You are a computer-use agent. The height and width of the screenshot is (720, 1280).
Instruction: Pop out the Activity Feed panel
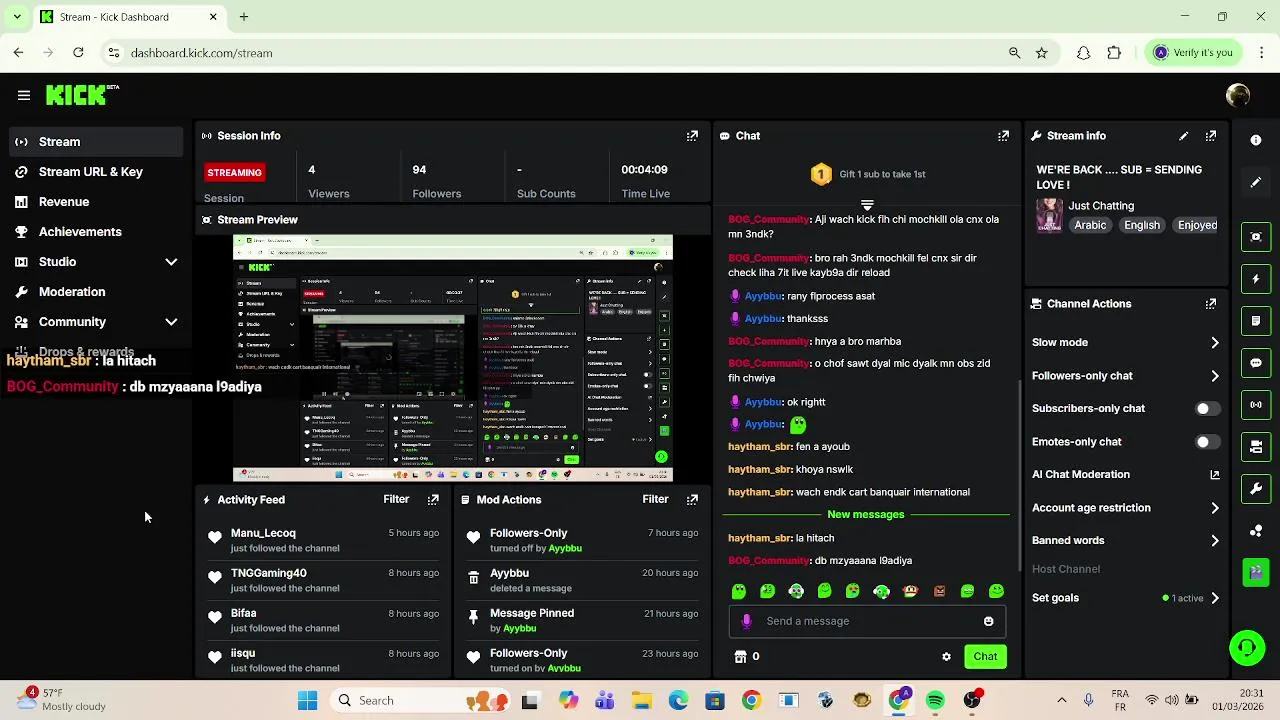point(433,500)
